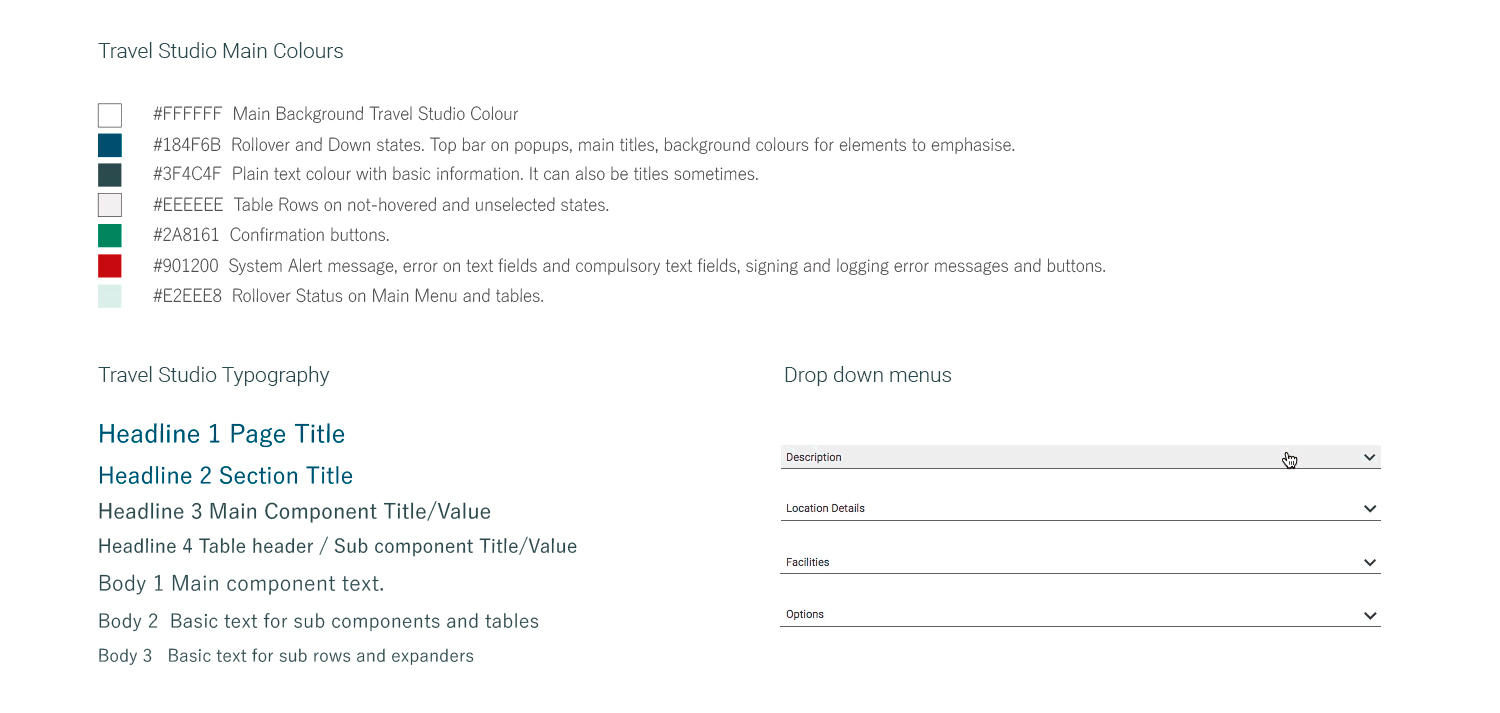Click the Facilities menu label
Image resolution: width=1500 pixels, height=713 pixels.
point(808,562)
